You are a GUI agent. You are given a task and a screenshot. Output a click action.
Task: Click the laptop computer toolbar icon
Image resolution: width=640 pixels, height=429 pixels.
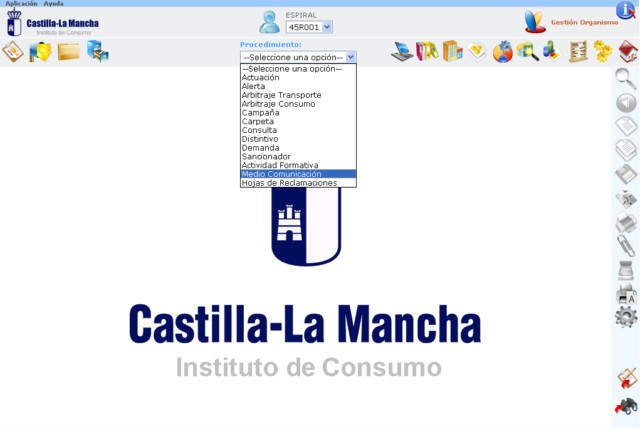(402, 52)
